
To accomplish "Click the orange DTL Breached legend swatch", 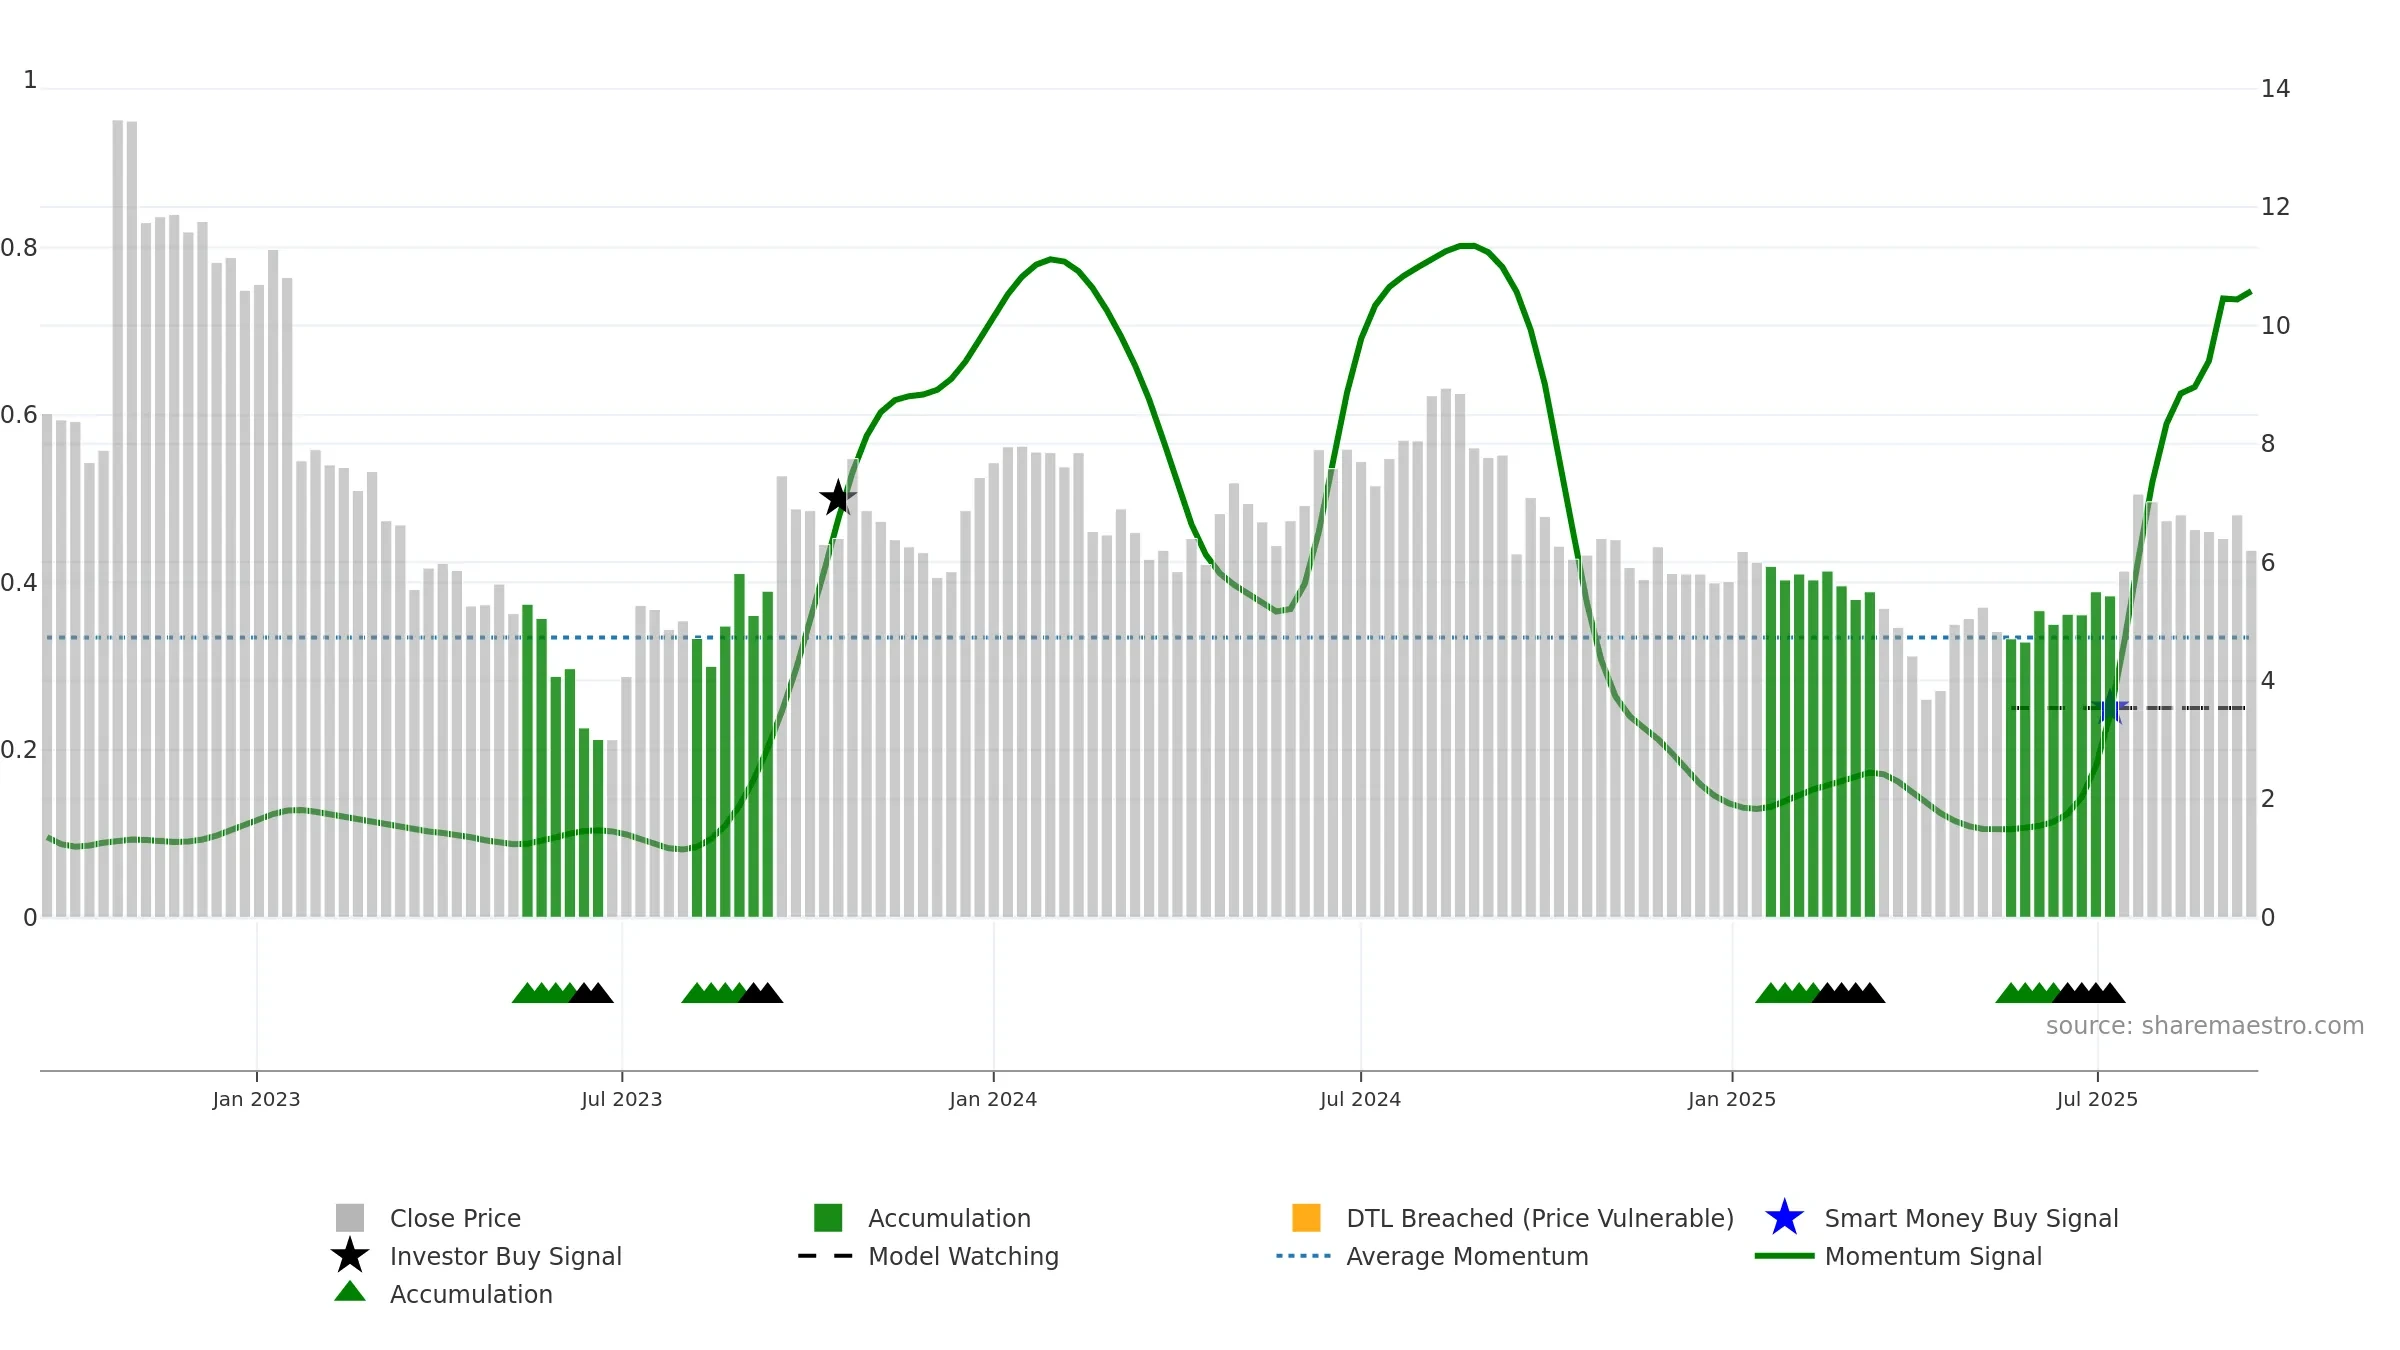I will [1306, 1217].
